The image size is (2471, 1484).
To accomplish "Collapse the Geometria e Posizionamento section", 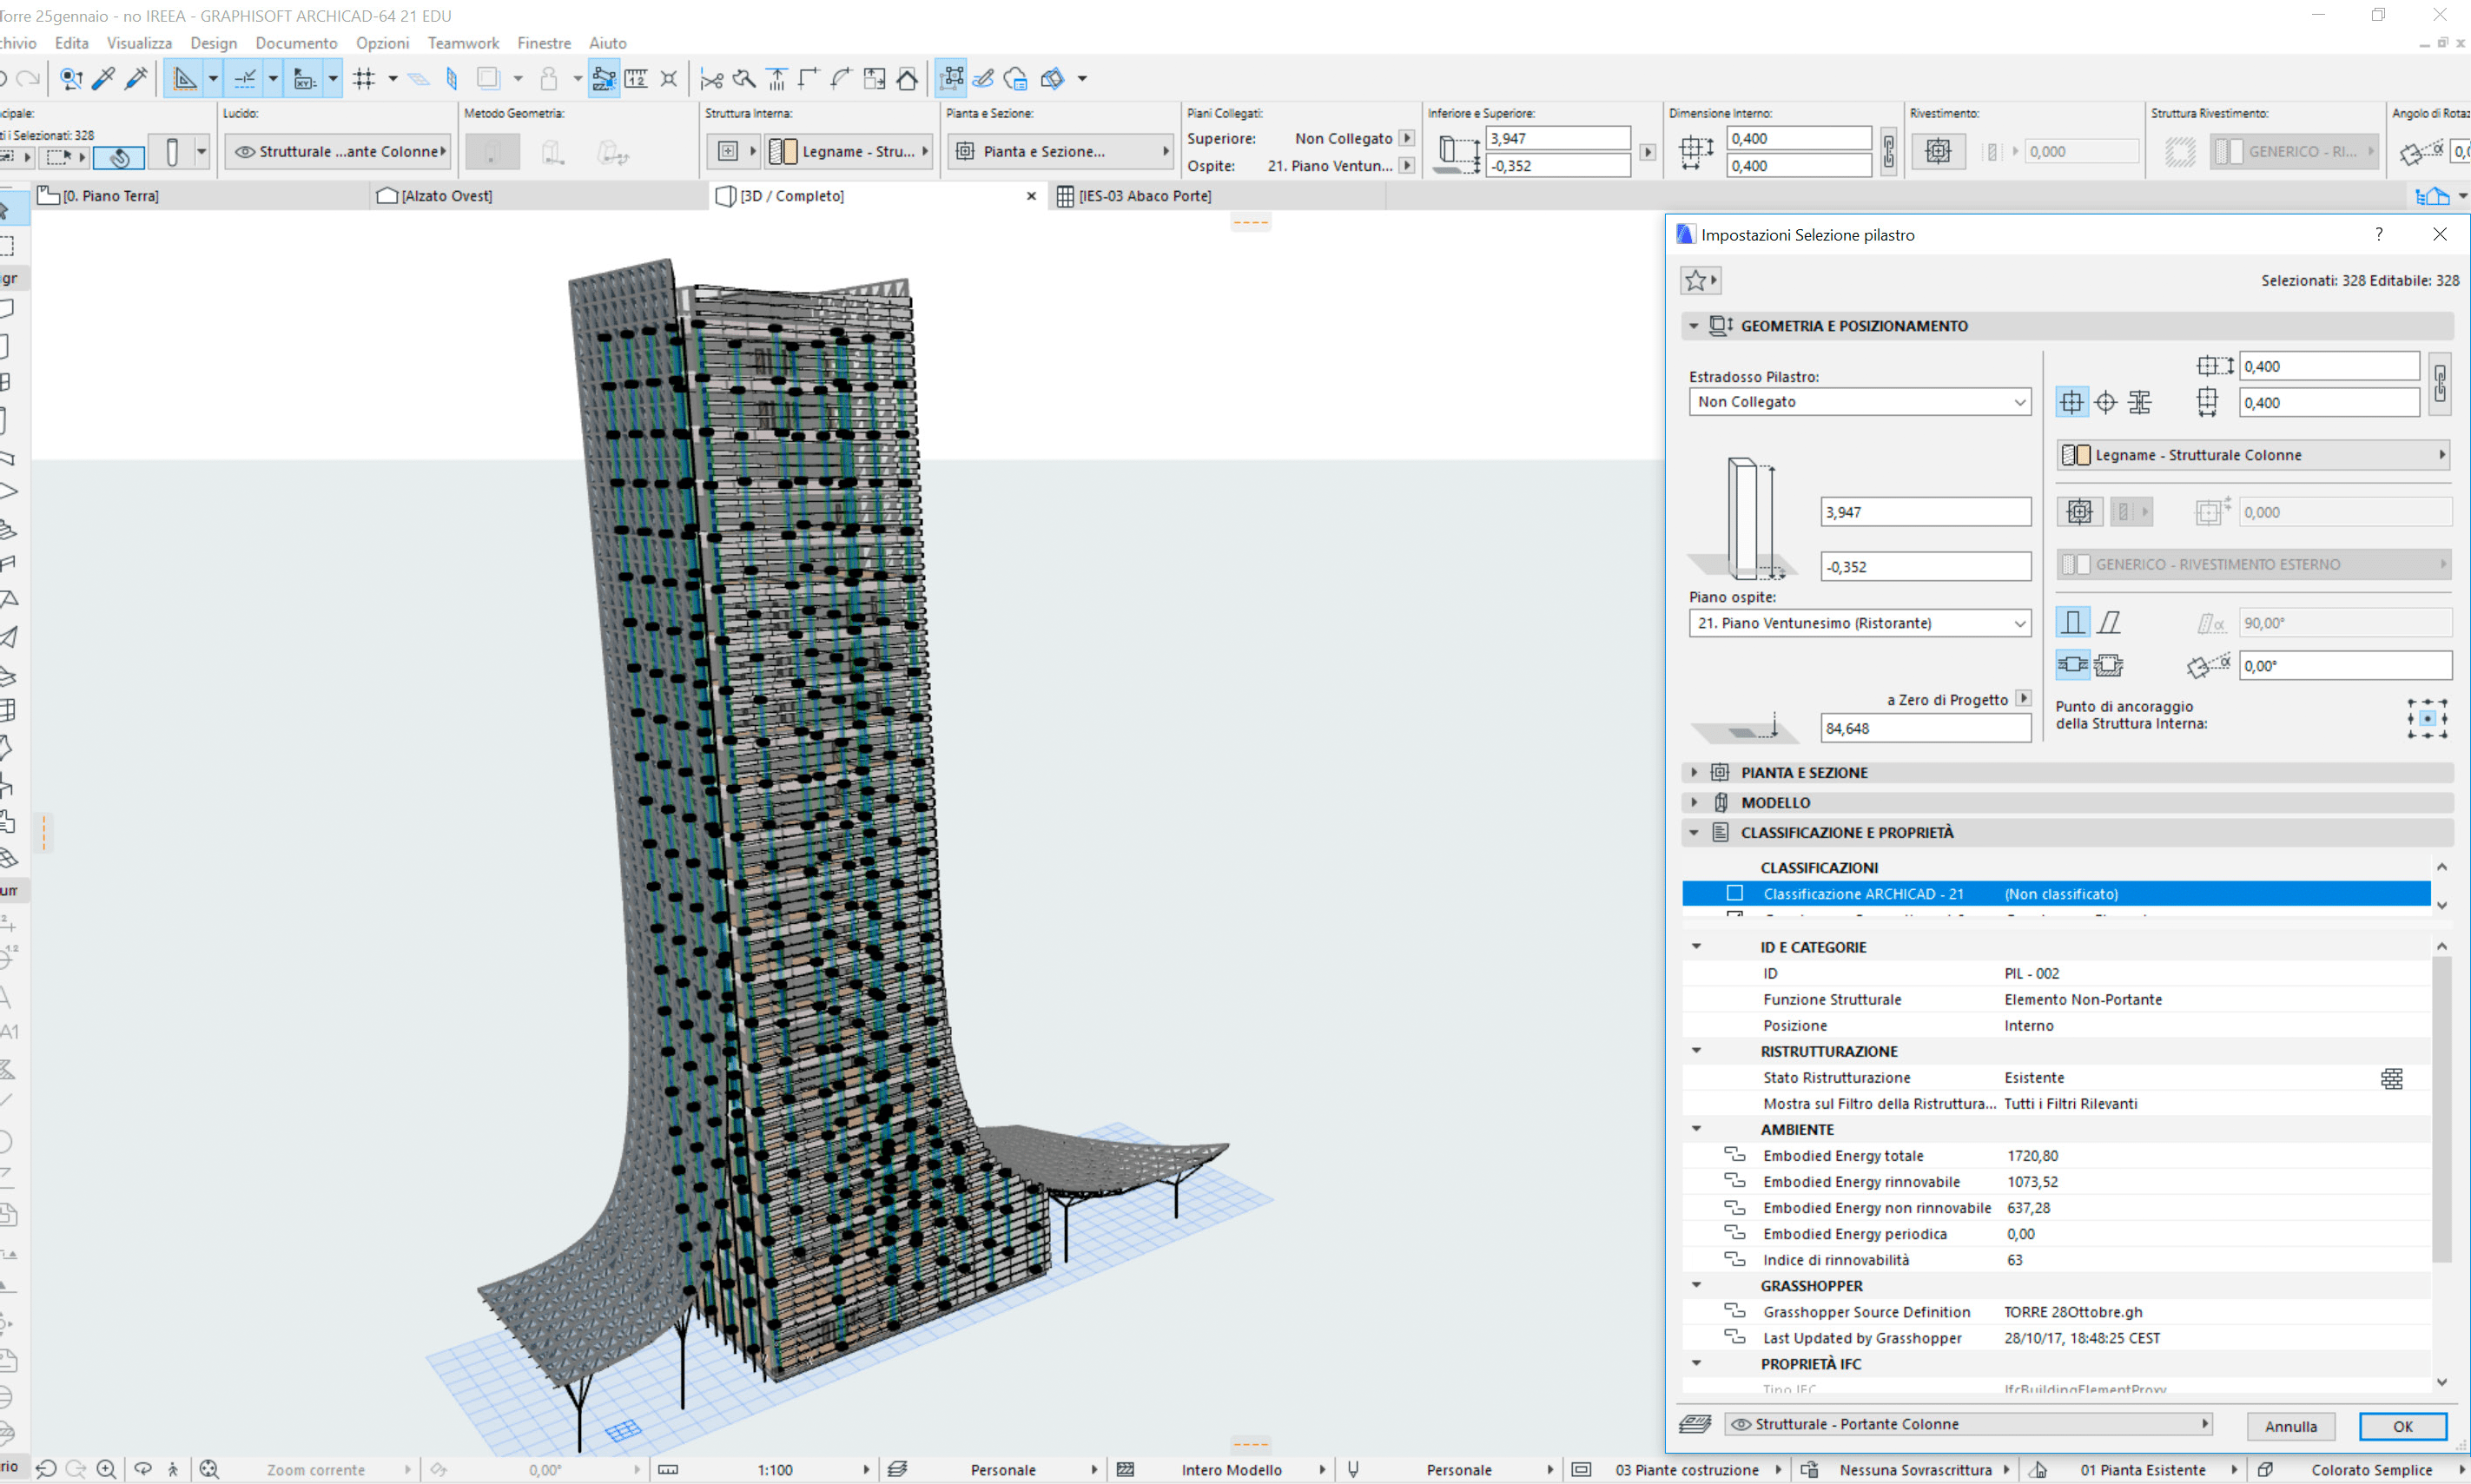I will point(1694,326).
